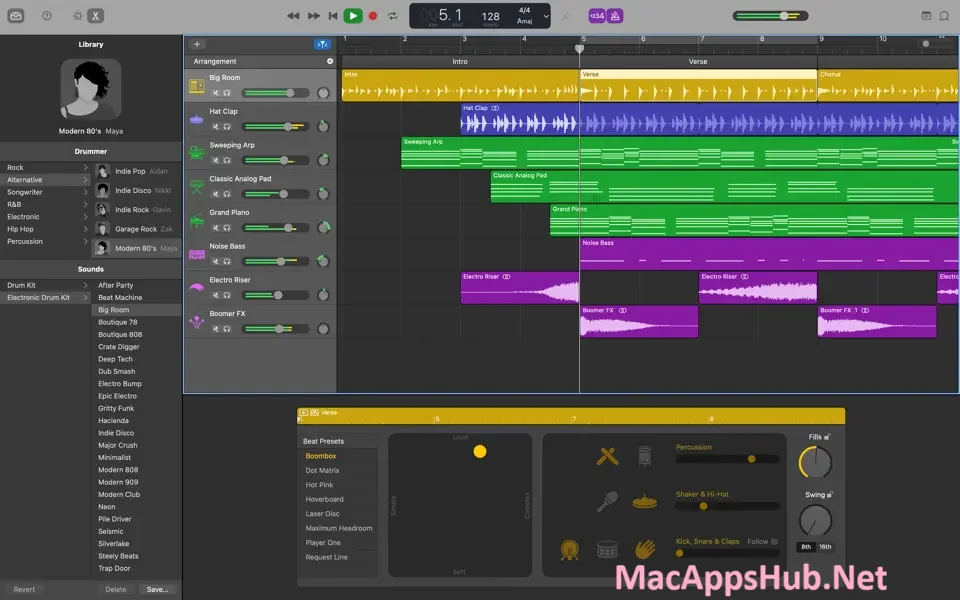Select the 16th swing button
This screenshot has width=960, height=600.
click(x=825, y=547)
